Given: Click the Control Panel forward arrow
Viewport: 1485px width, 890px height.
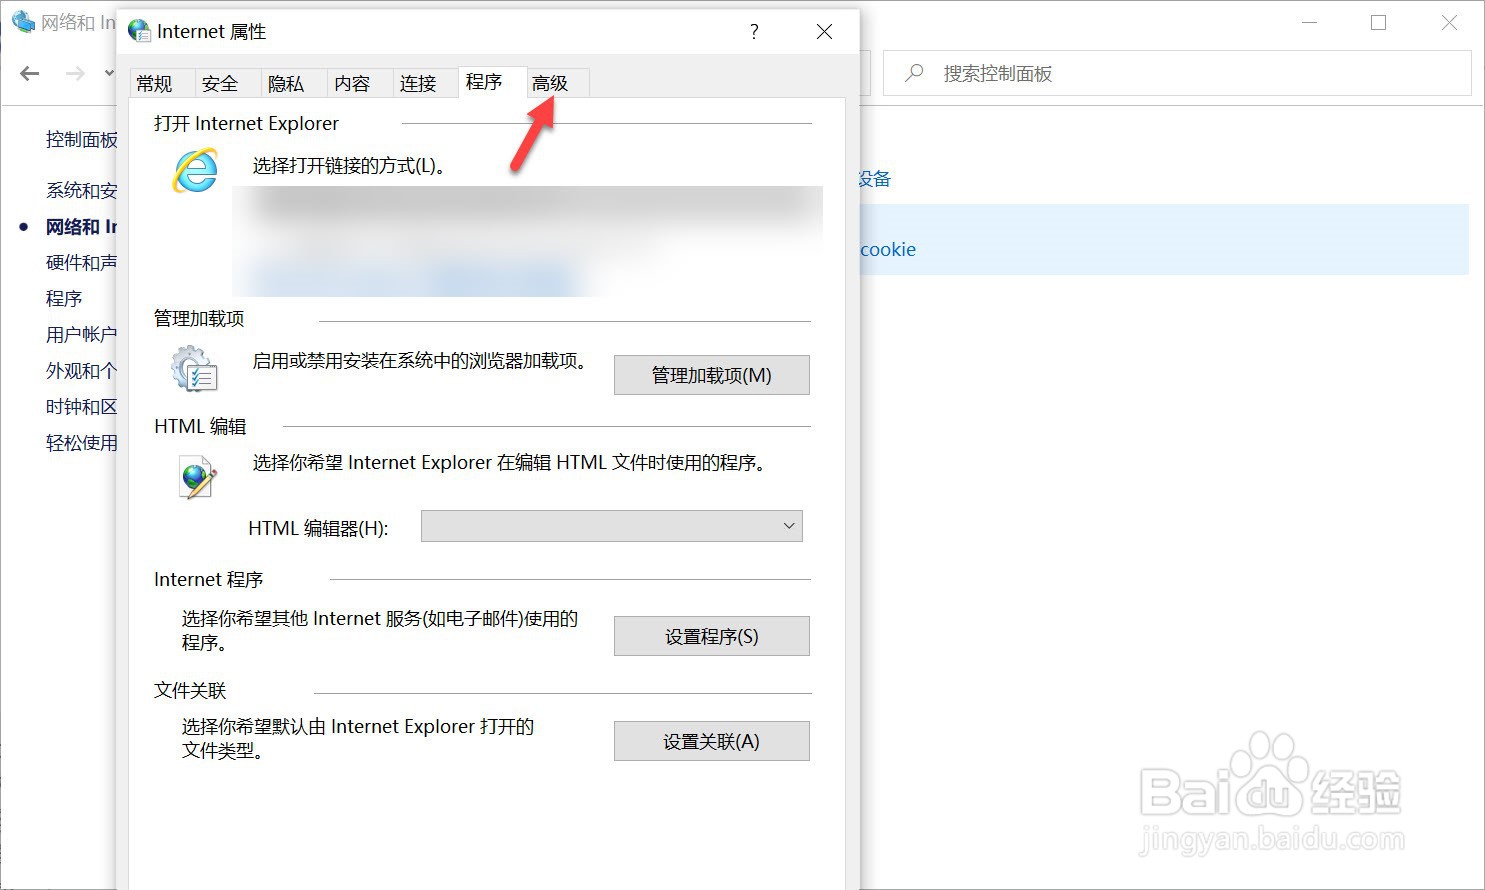Looking at the screenshot, I should [75, 73].
